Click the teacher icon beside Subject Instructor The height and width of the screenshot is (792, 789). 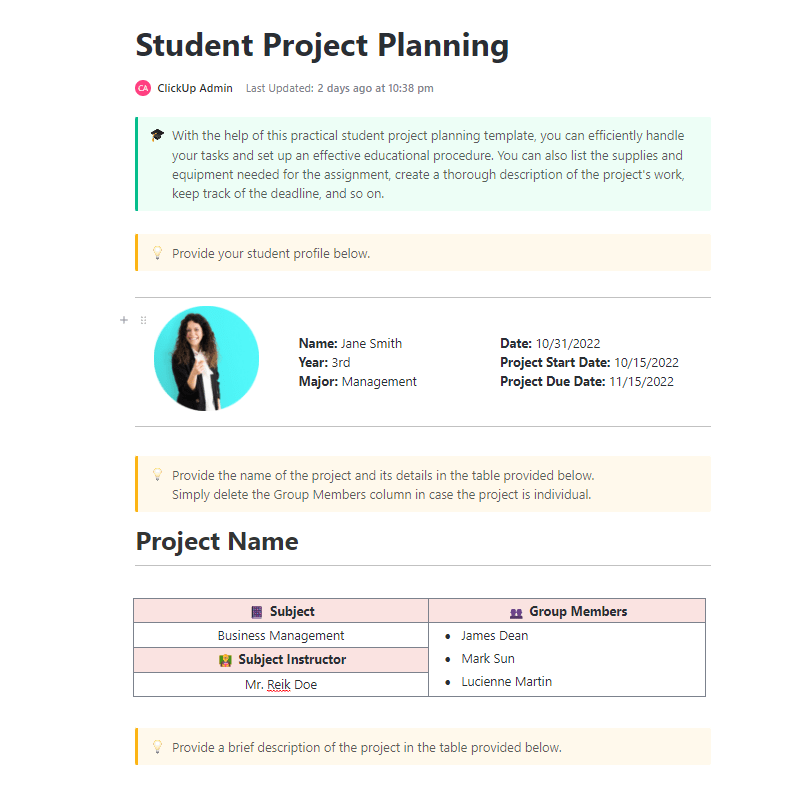(x=225, y=660)
